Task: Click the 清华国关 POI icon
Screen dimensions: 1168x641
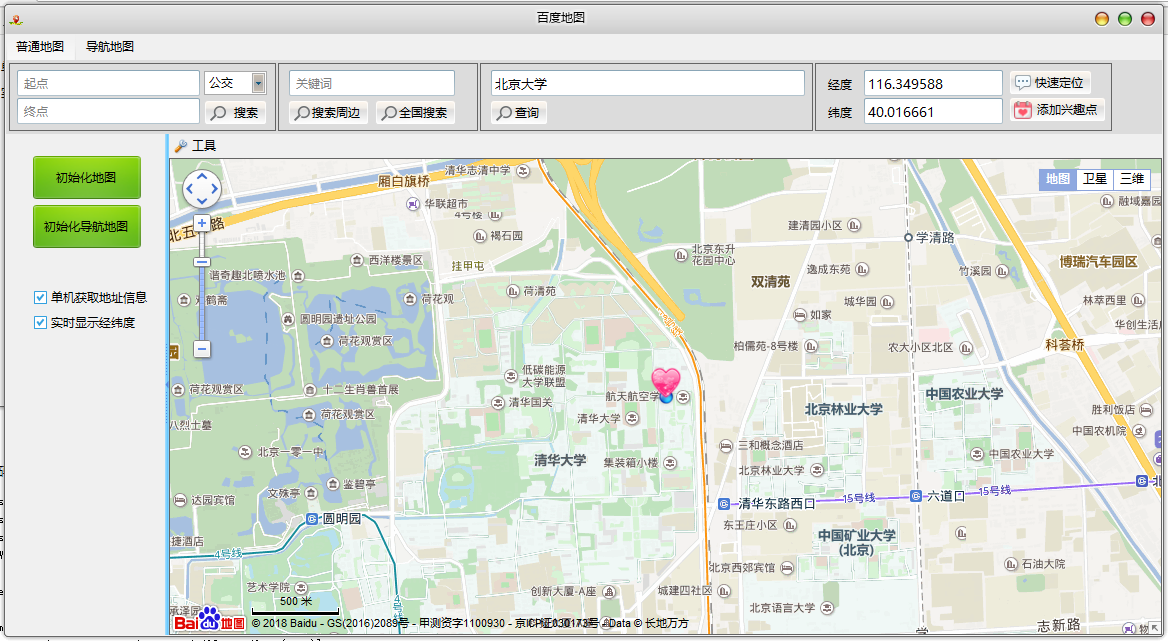Action: tap(498, 403)
